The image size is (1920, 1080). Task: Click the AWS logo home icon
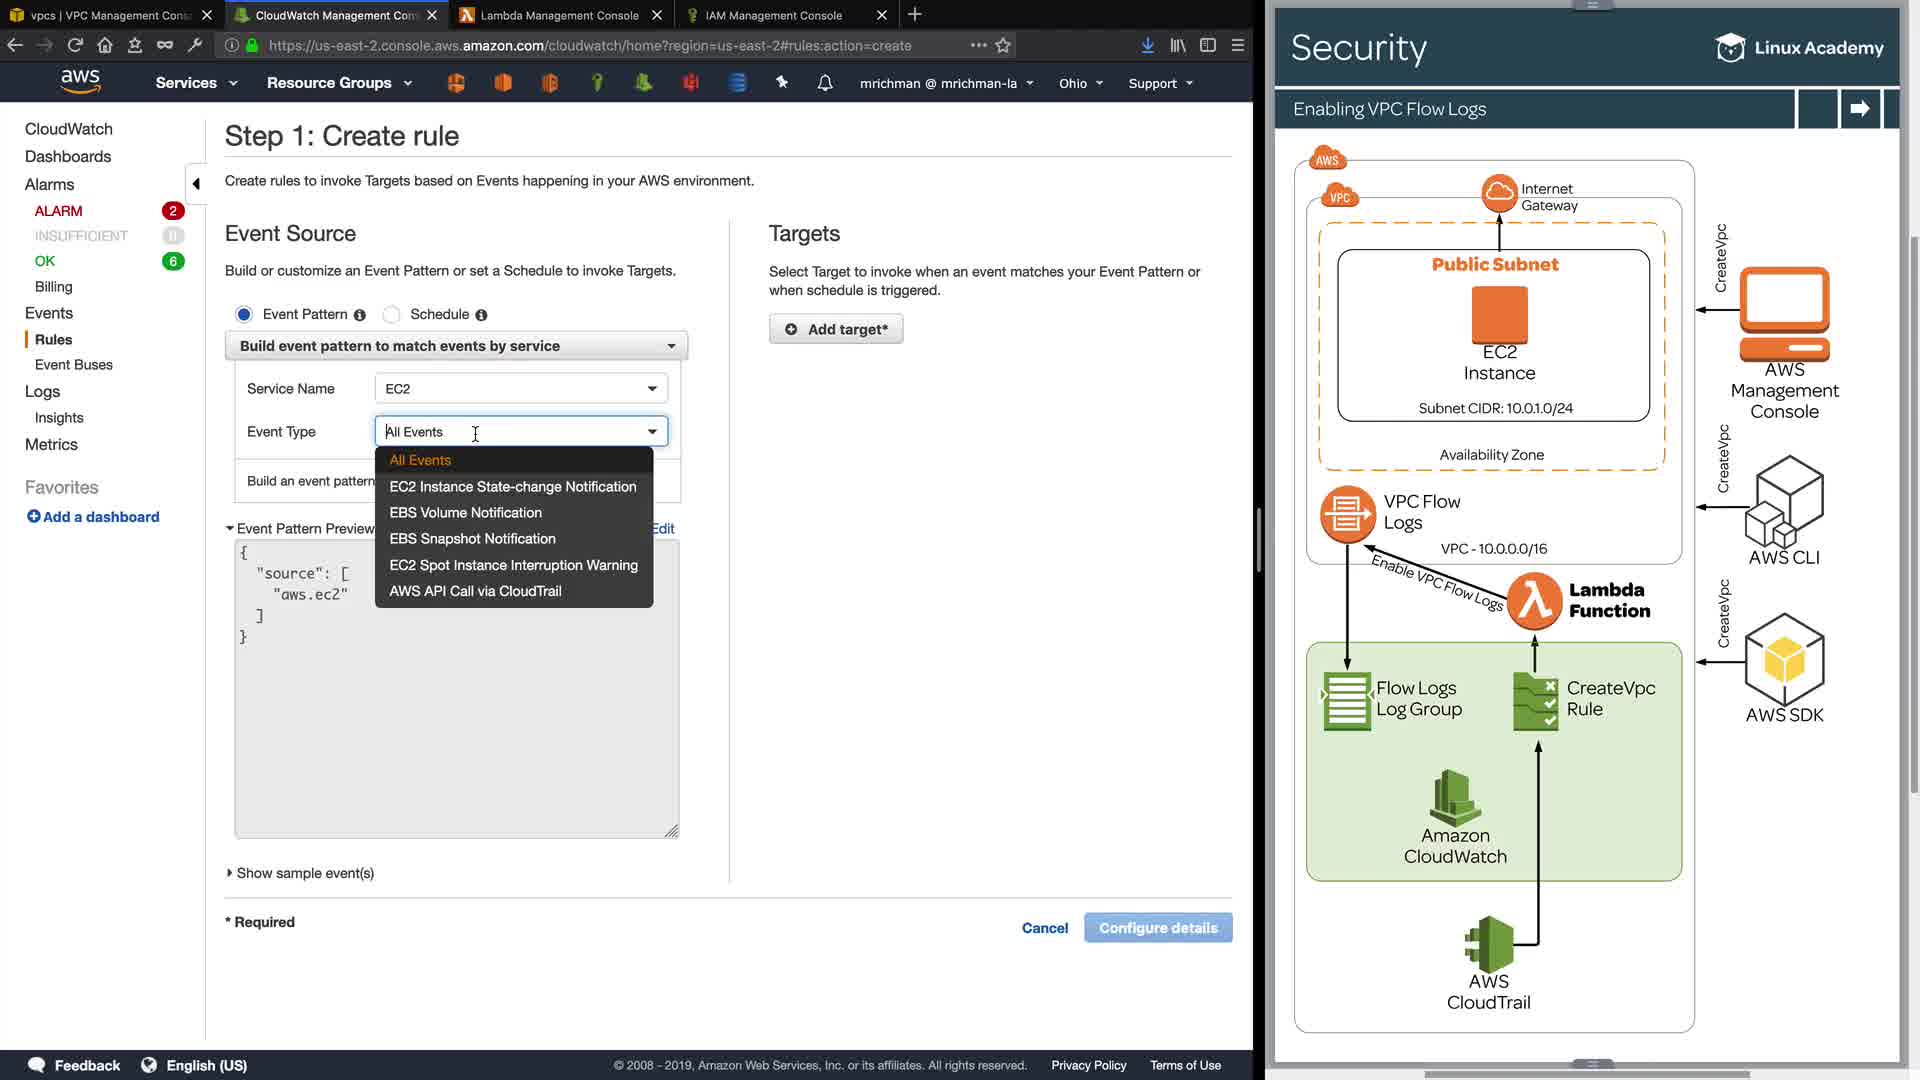click(80, 82)
